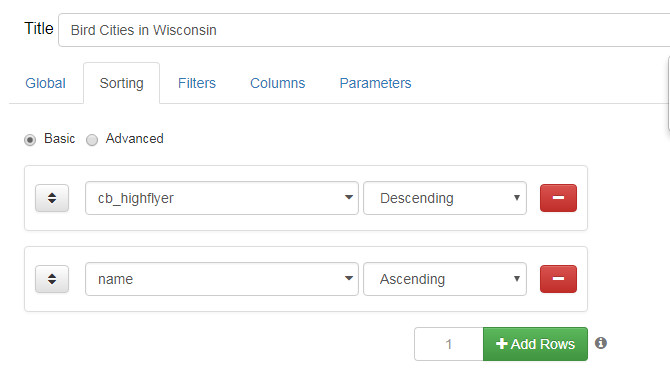Screen dimensions: 670x368
Task: Open the name column dropdown
Action: click(222, 279)
